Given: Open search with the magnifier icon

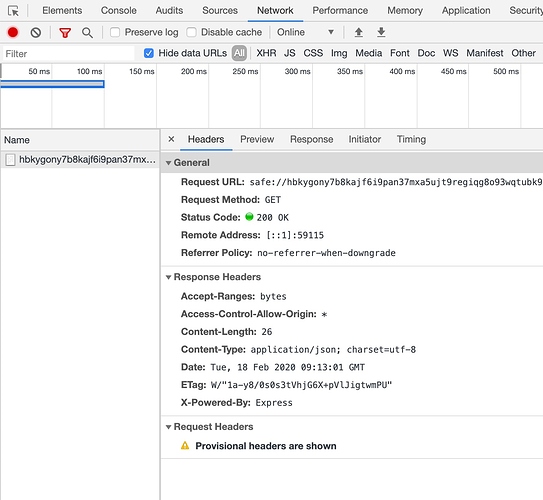Looking at the screenshot, I should tap(87, 33).
